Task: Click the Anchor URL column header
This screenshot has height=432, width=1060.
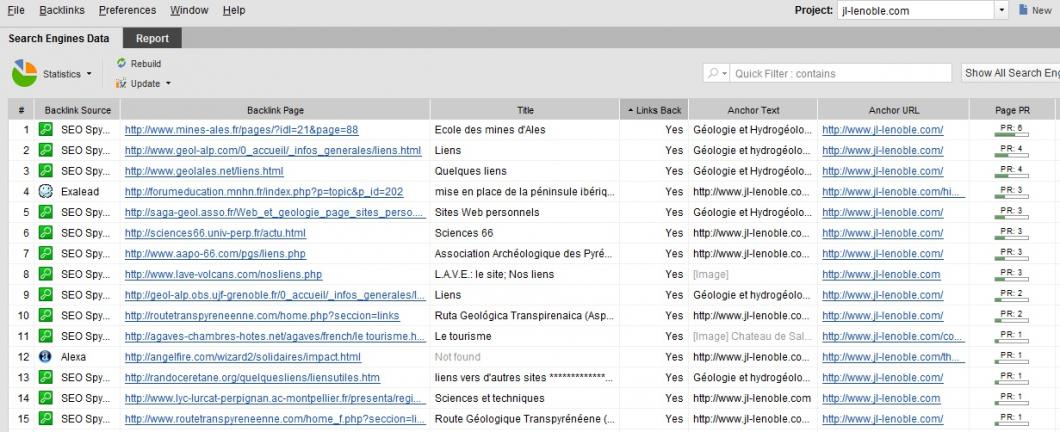Action: pos(894,110)
